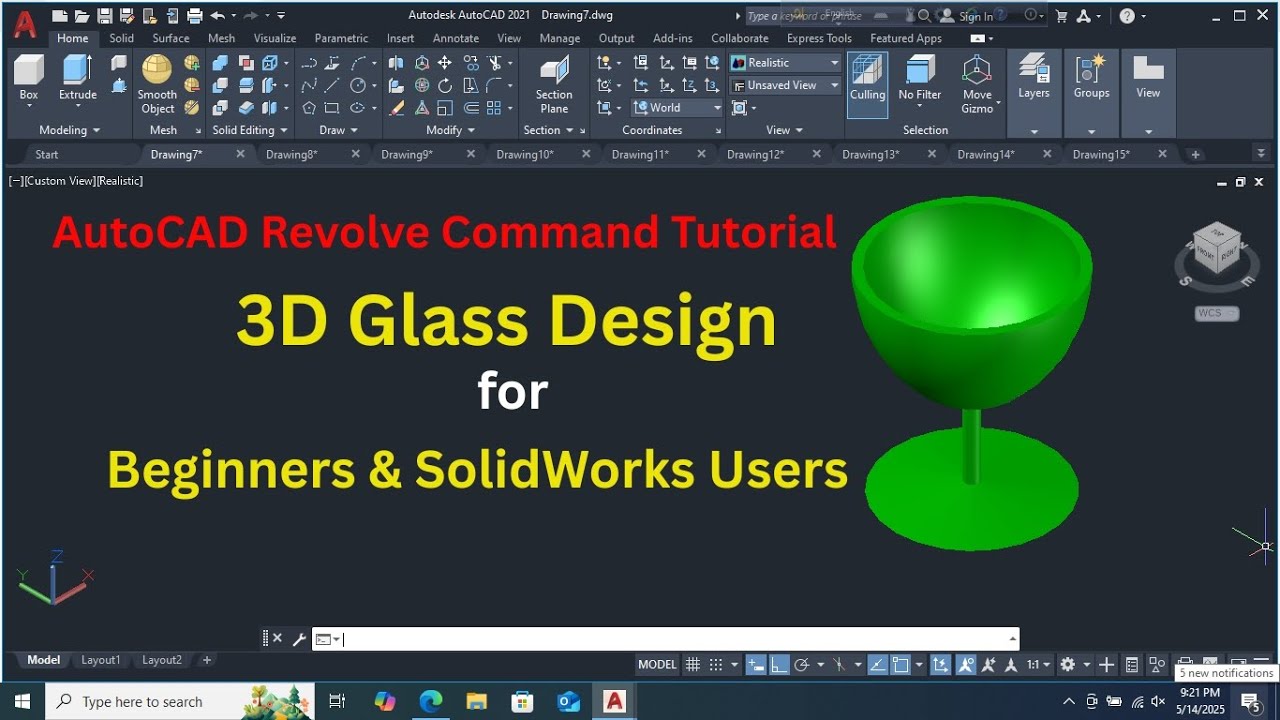Switch to the Drawing10 file tab
The width and height of the screenshot is (1280, 720).
524,154
